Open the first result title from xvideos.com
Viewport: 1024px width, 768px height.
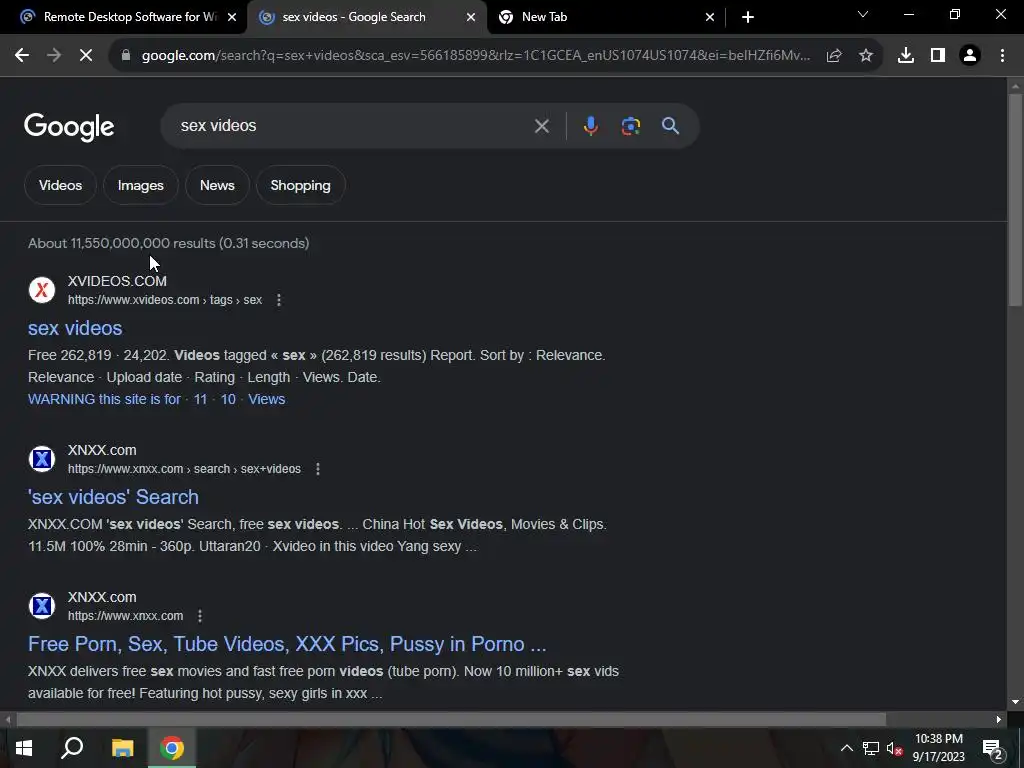point(75,328)
